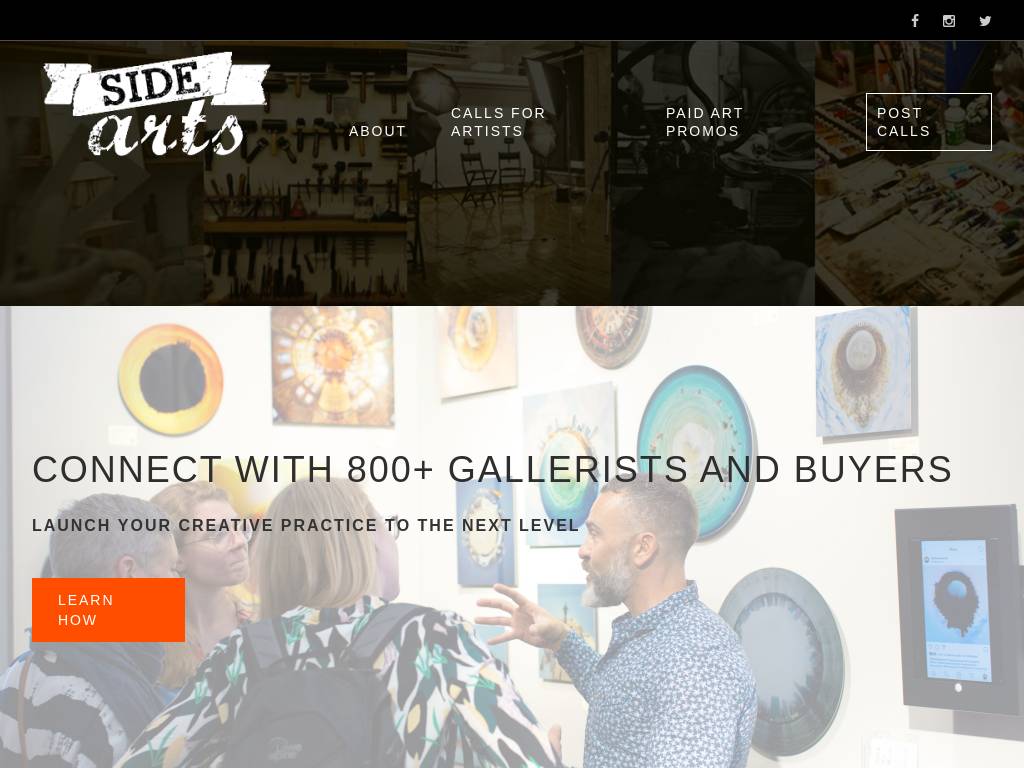Click the Launch Your Creative Practice subheading
Screen dimensions: 1024x768
pos(306,525)
